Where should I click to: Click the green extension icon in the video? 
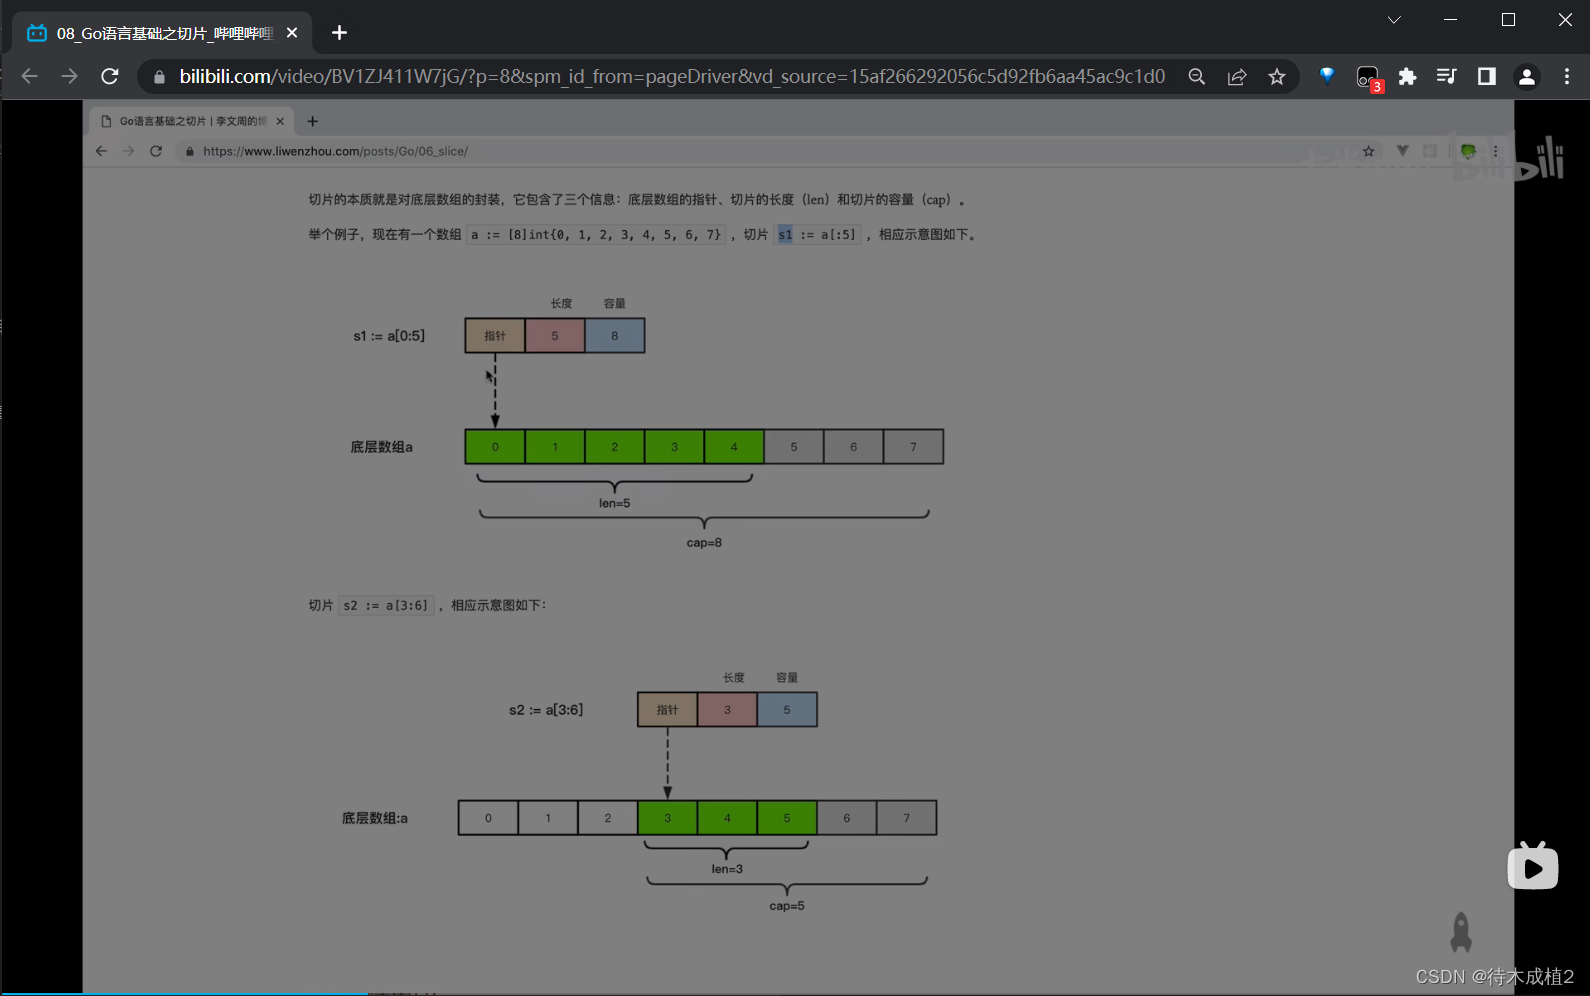point(1468,151)
